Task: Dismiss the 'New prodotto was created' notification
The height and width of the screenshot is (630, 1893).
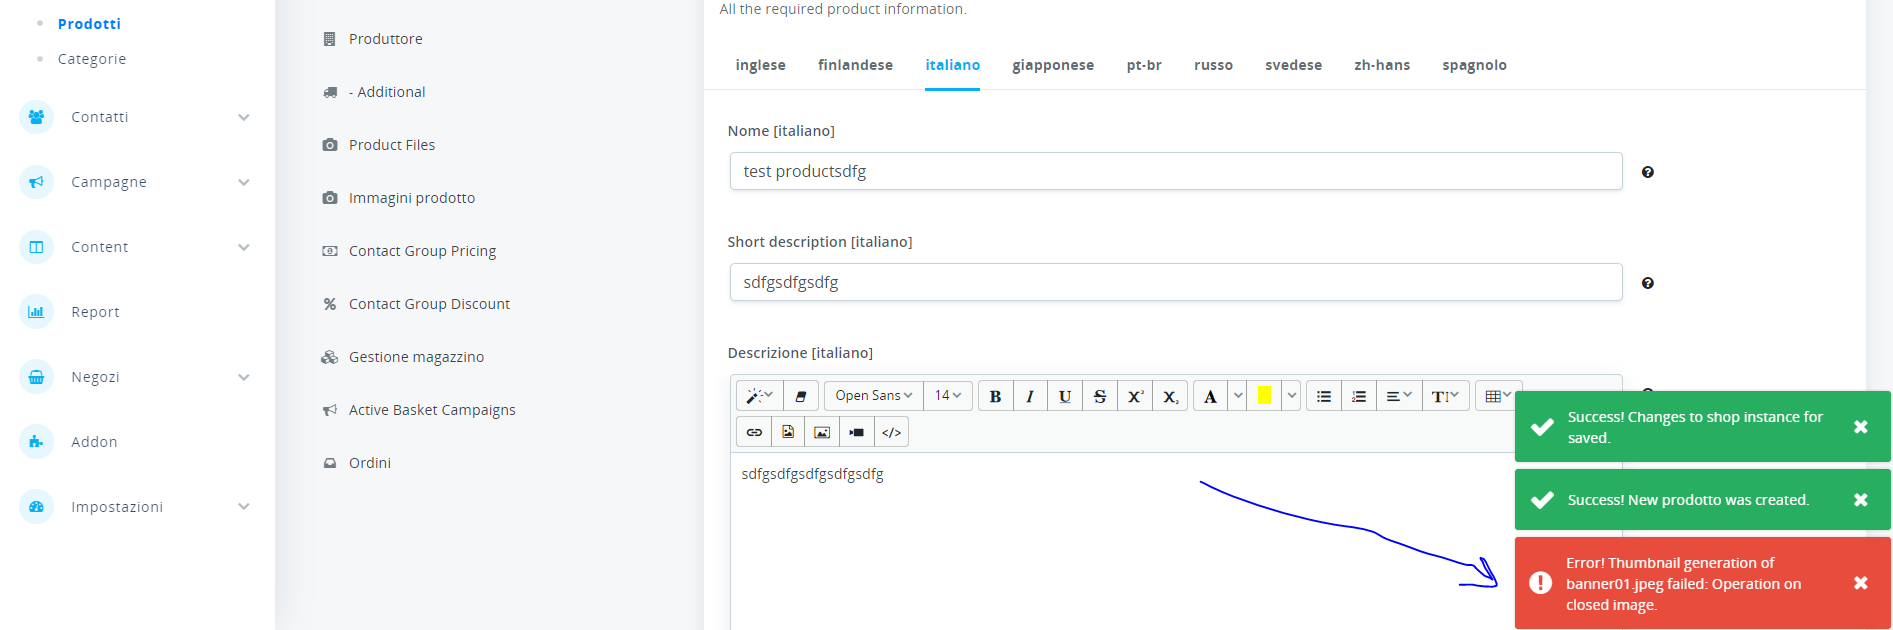Action: [x=1861, y=500]
